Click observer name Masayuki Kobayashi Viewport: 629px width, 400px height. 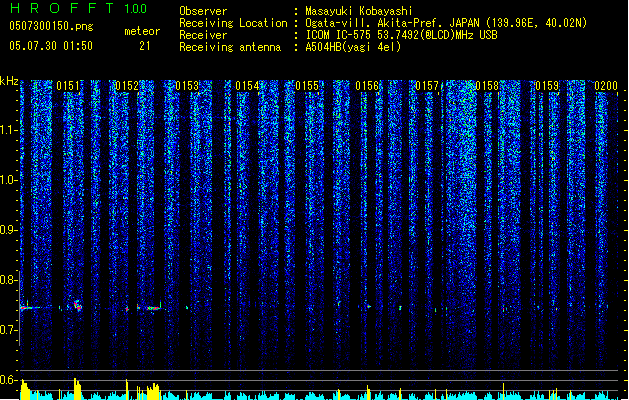tap(359, 11)
